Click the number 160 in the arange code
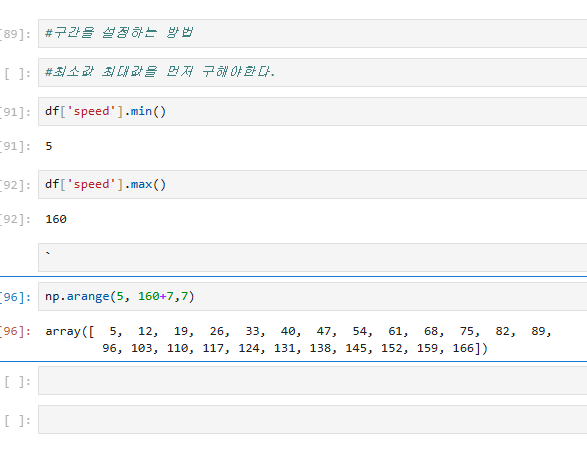This screenshot has width=587, height=461. pyautogui.click(x=149, y=296)
